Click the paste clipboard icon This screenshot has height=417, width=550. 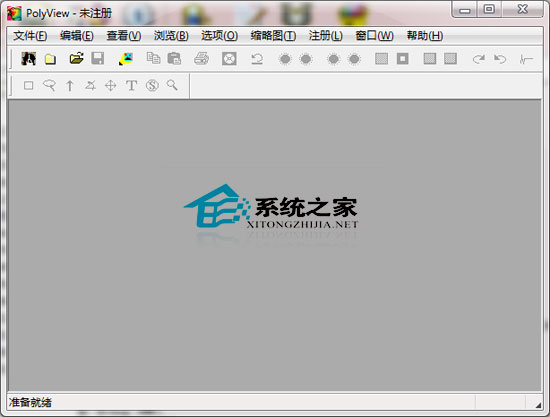coord(174,59)
